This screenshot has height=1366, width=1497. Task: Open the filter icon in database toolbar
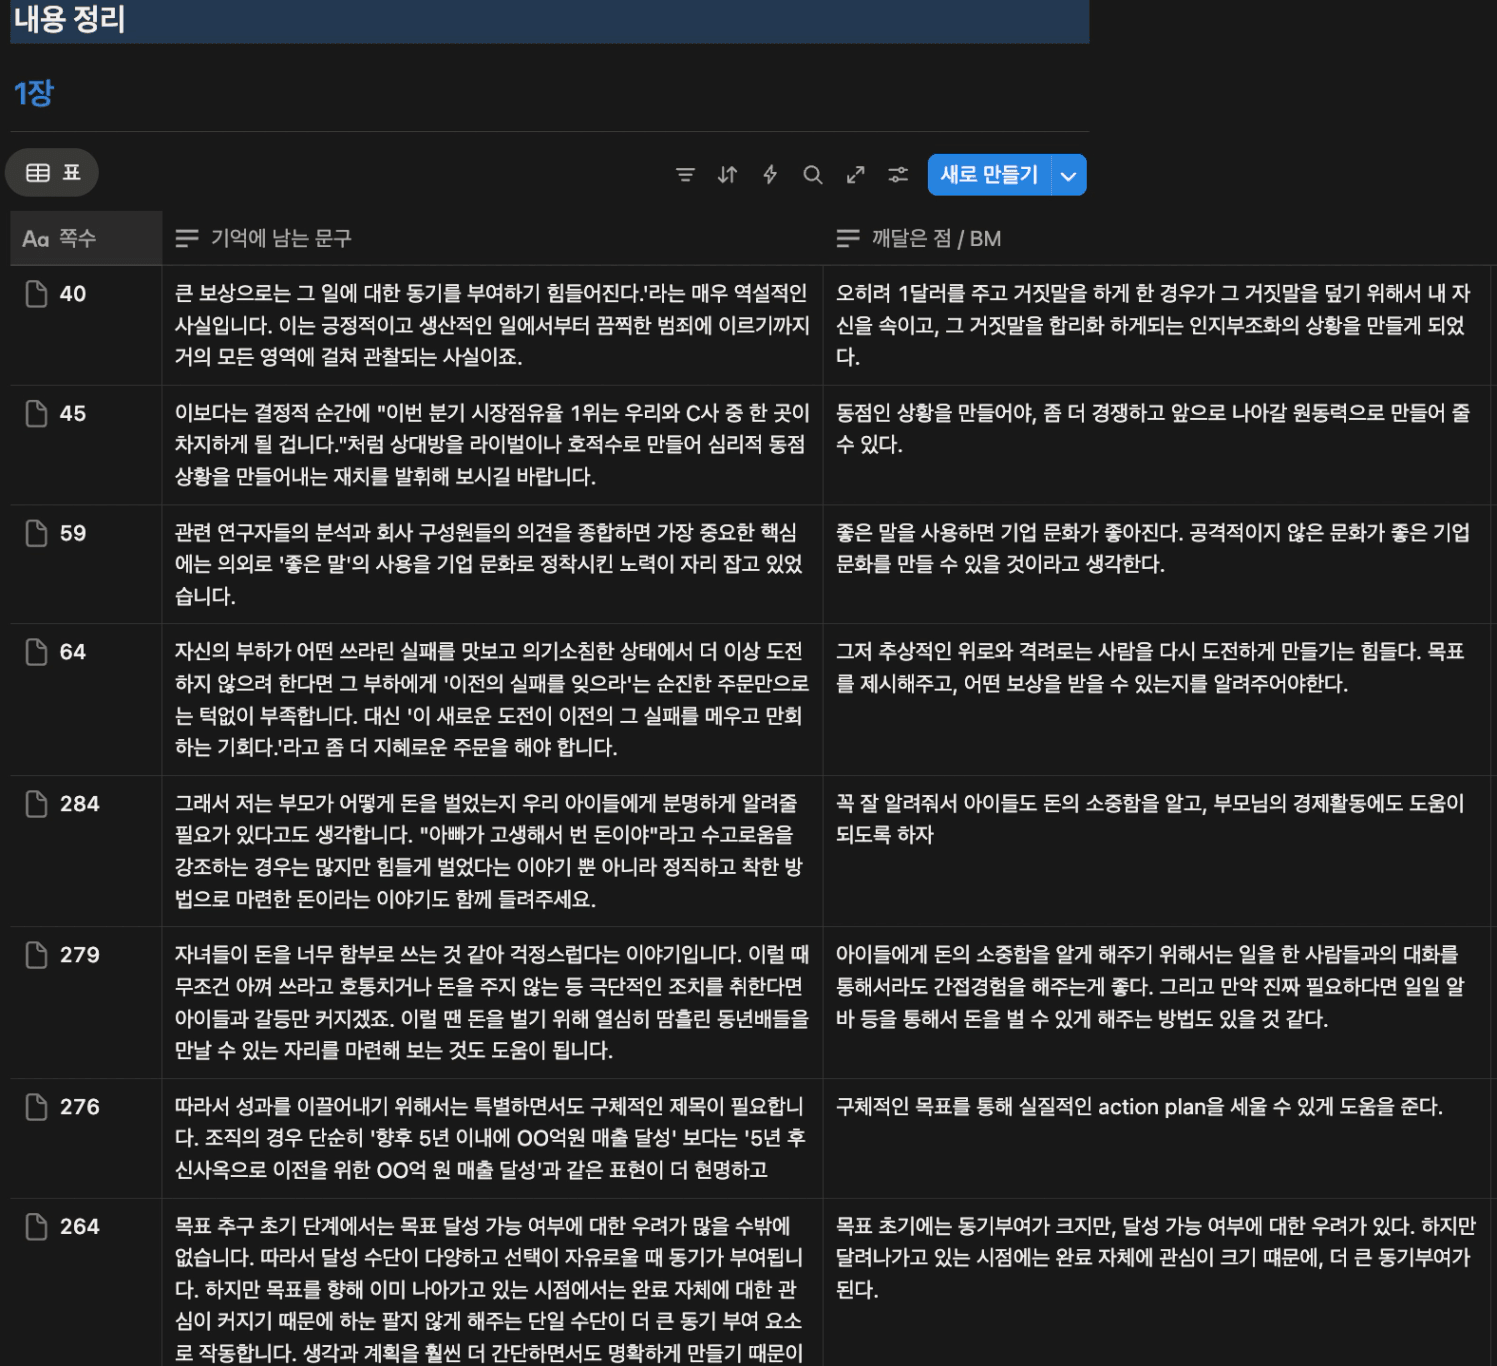tap(685, 175)
